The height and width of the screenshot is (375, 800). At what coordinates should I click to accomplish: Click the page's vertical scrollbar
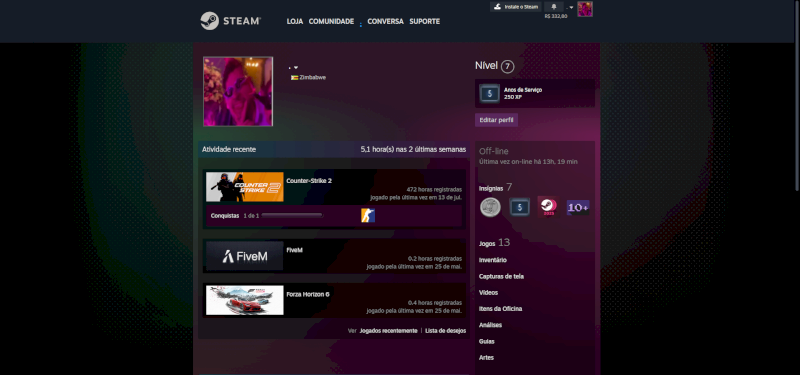click(797, 96)
